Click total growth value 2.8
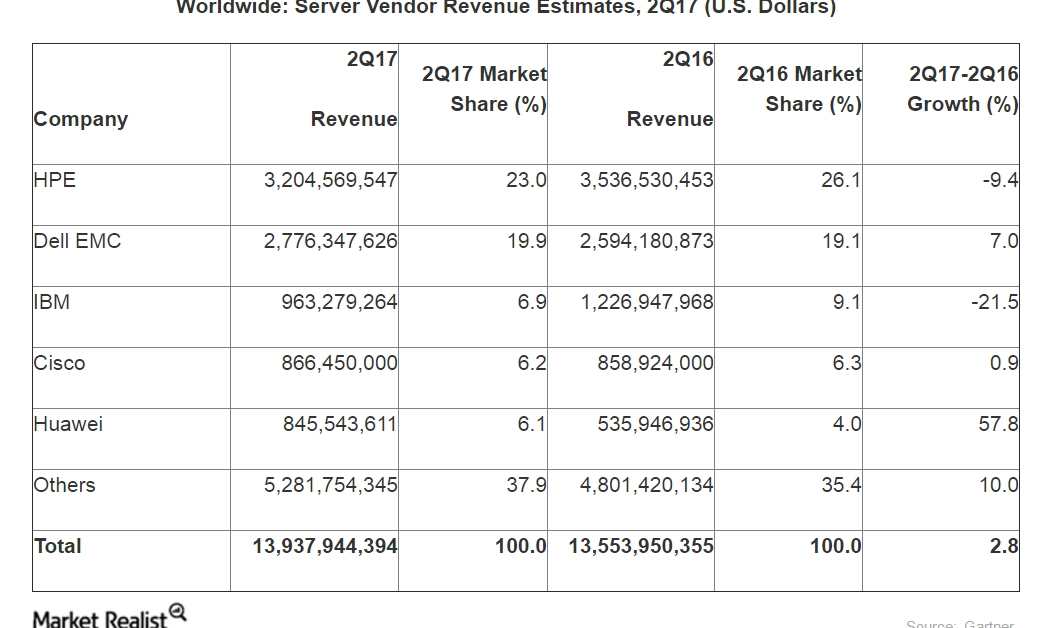 tap(1004, 546)
